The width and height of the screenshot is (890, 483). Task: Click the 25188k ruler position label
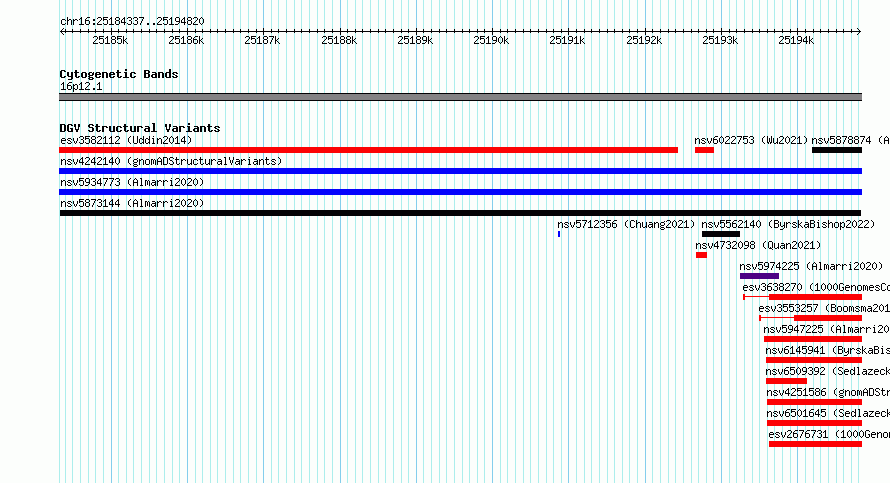[x=339, y=40]
